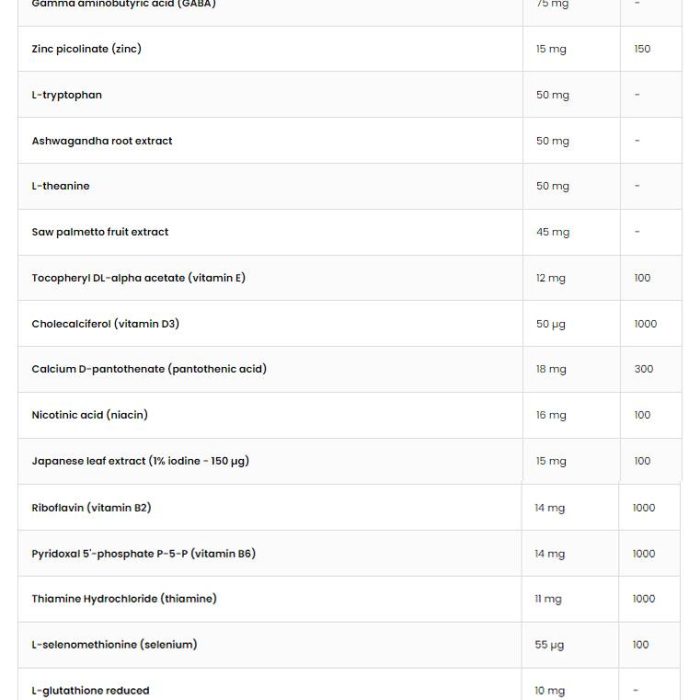Select the L-theanine ingredient cell

pyautogui.click(x=61, y=186)
